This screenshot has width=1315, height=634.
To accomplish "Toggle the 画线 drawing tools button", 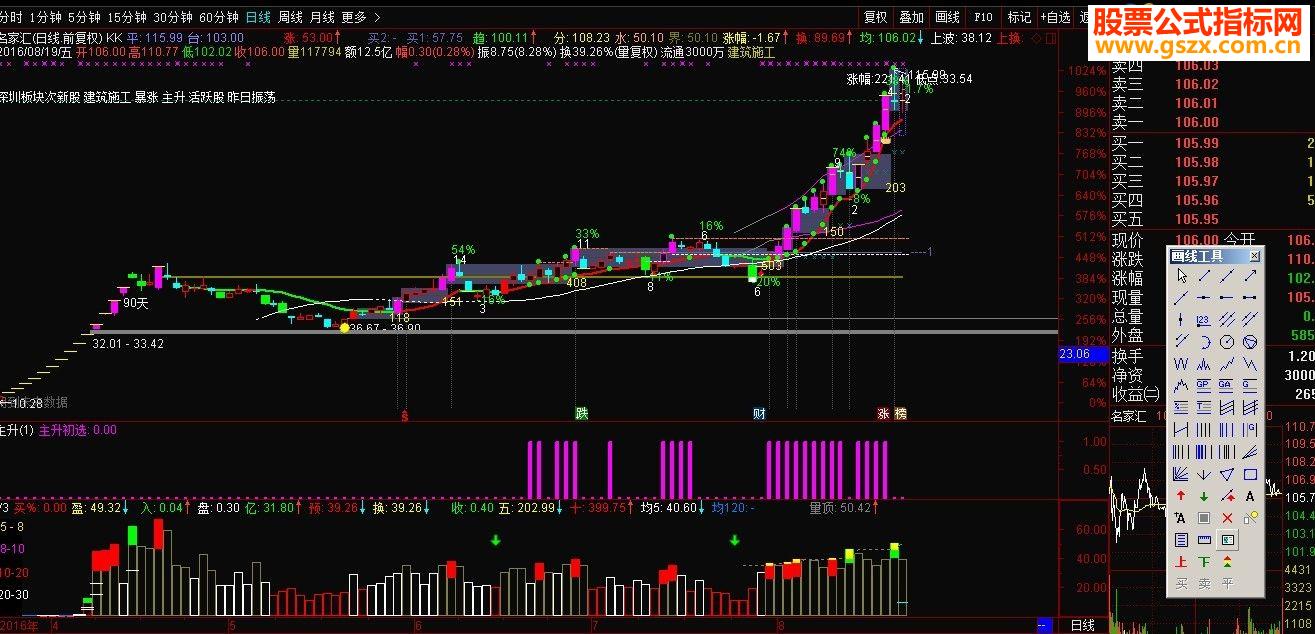I will 947,17.
